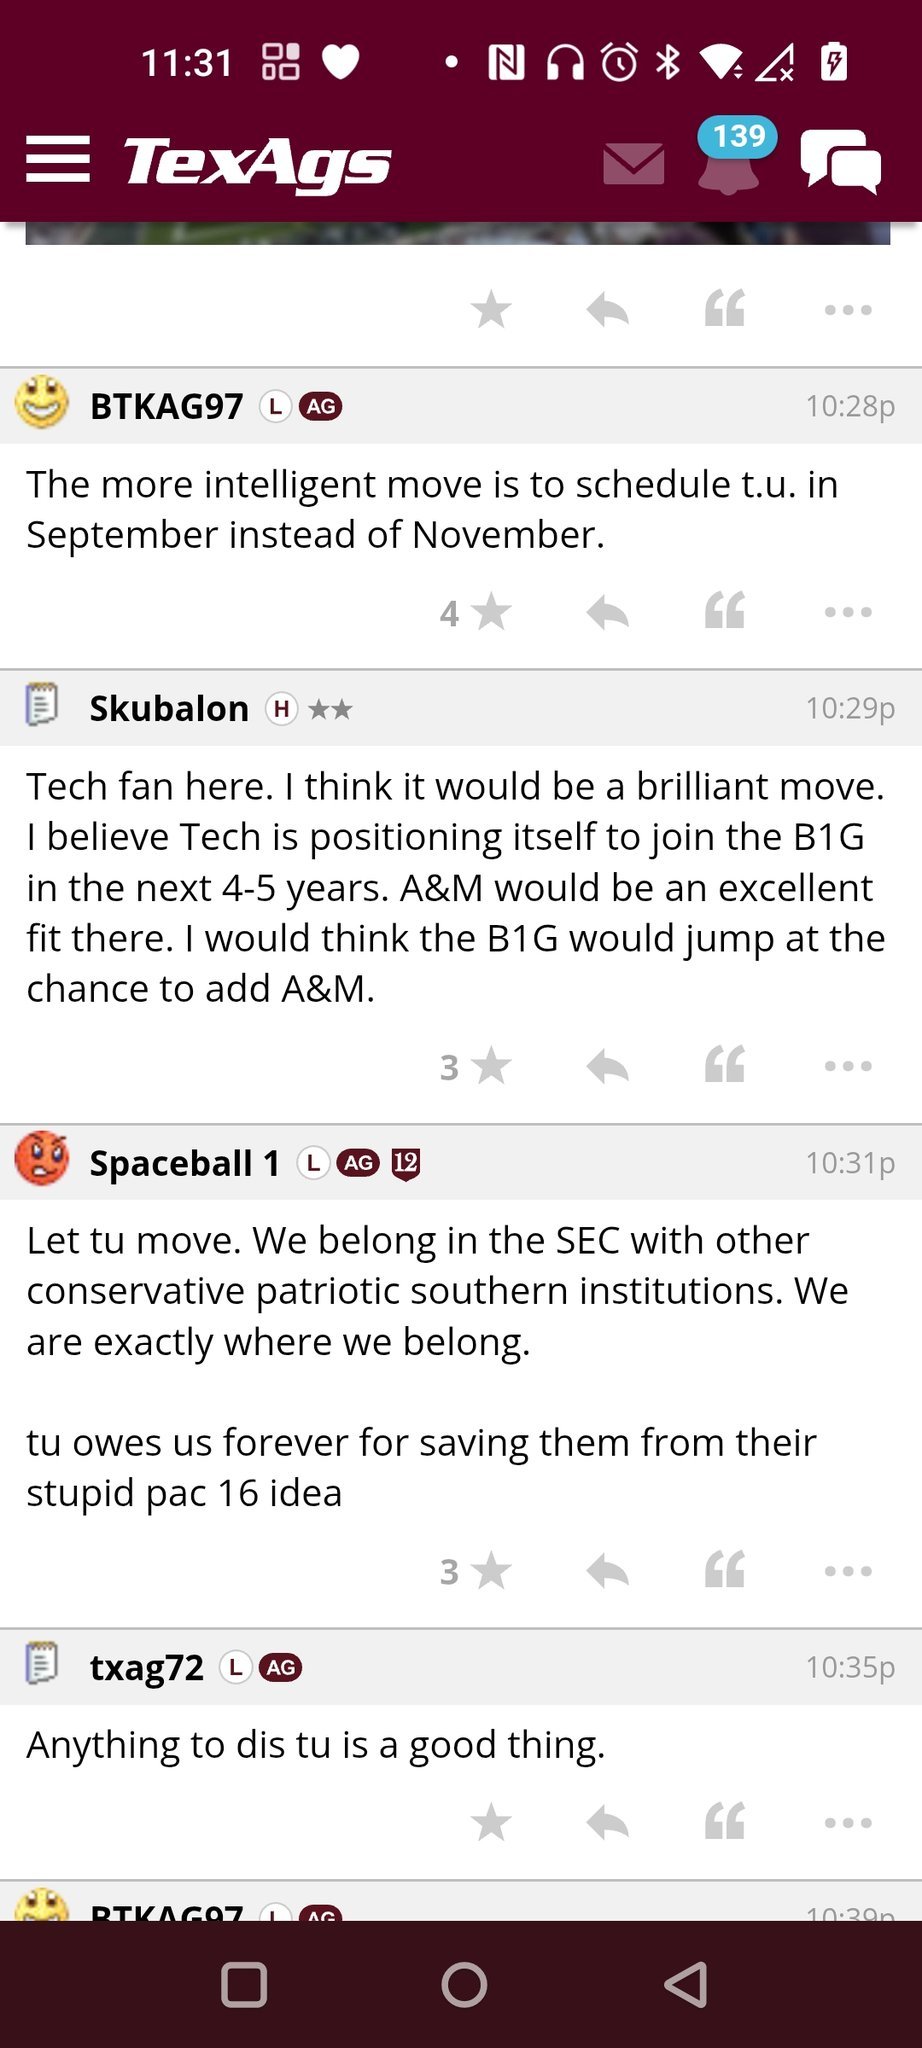Open more options on Spaceball 1's post
Viewport: 922px width, 2048px height.
[x=848, y=1571]
